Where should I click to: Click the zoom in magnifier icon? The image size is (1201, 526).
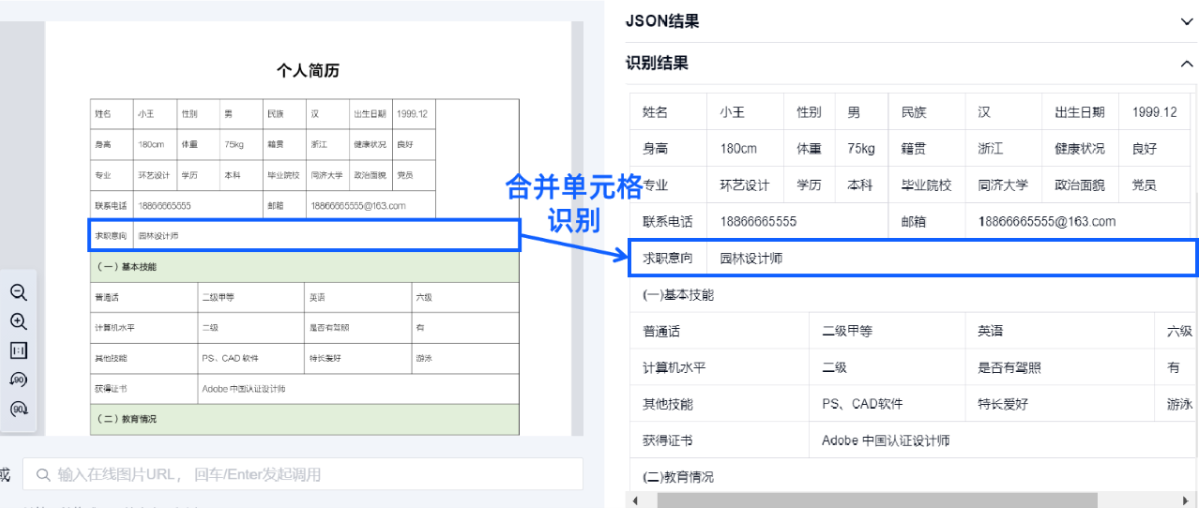point(18,322)
